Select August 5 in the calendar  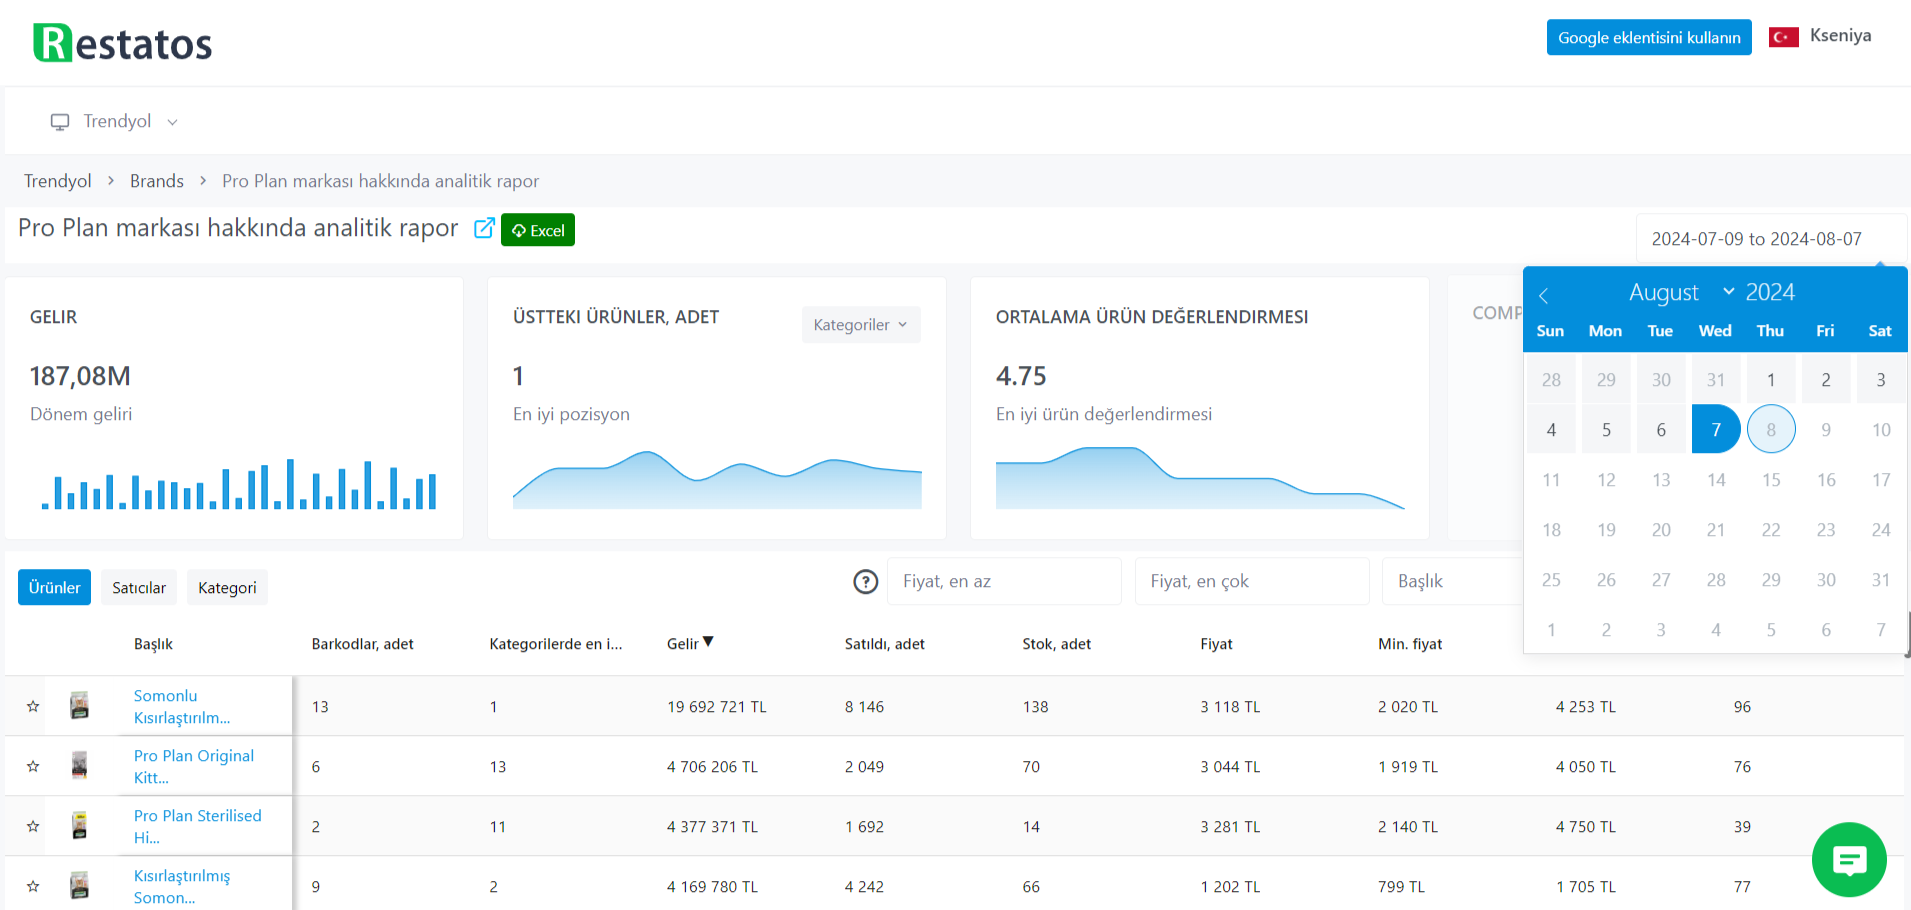tap(1606, 429)
